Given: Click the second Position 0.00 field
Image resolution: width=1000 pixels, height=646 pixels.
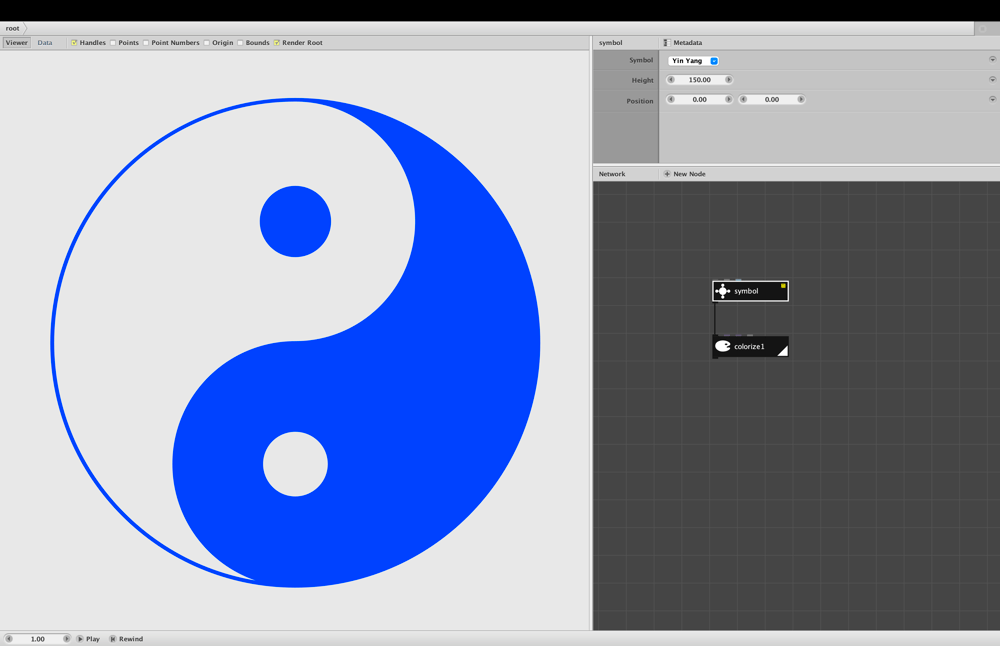Looking at the screenshot, I should pos(772,99).
